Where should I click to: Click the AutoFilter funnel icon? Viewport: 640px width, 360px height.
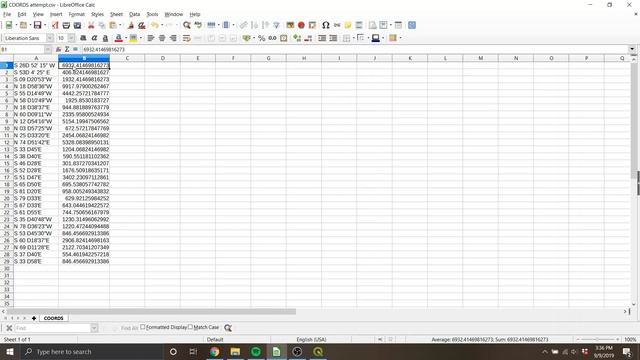click(x=276, y=25)
